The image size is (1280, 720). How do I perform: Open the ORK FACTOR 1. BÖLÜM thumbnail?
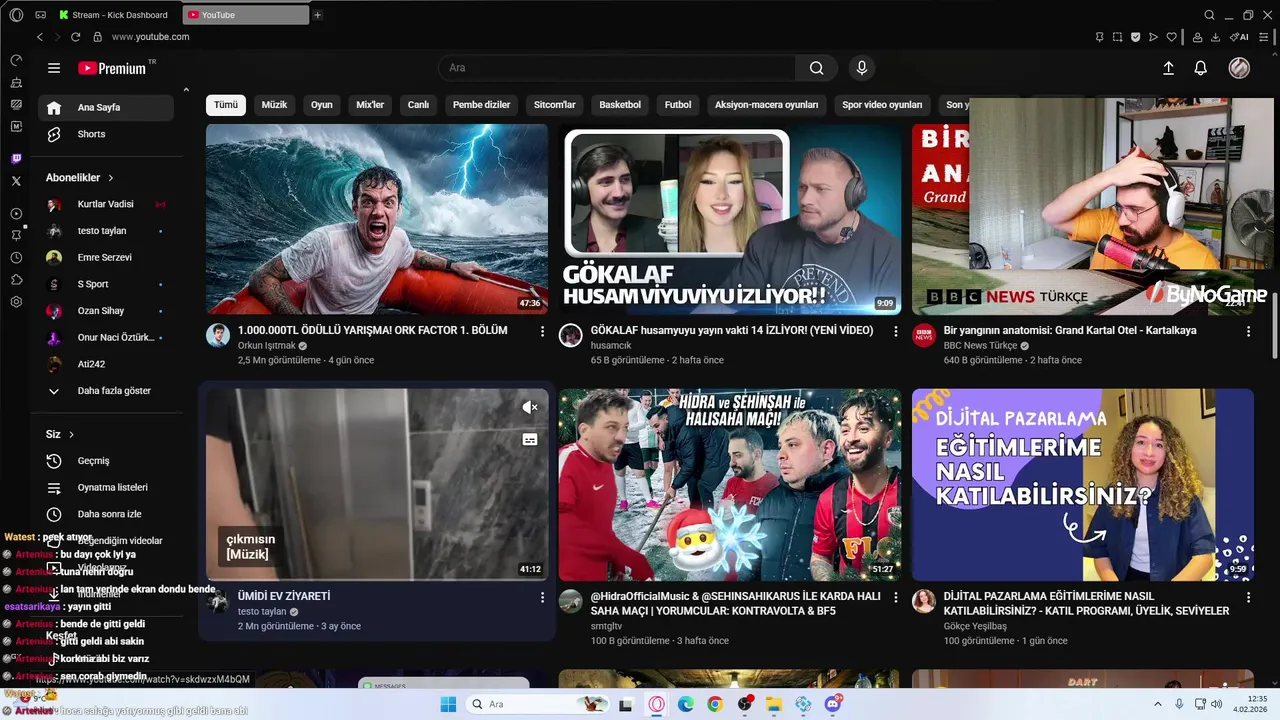[x=377, y=219]
